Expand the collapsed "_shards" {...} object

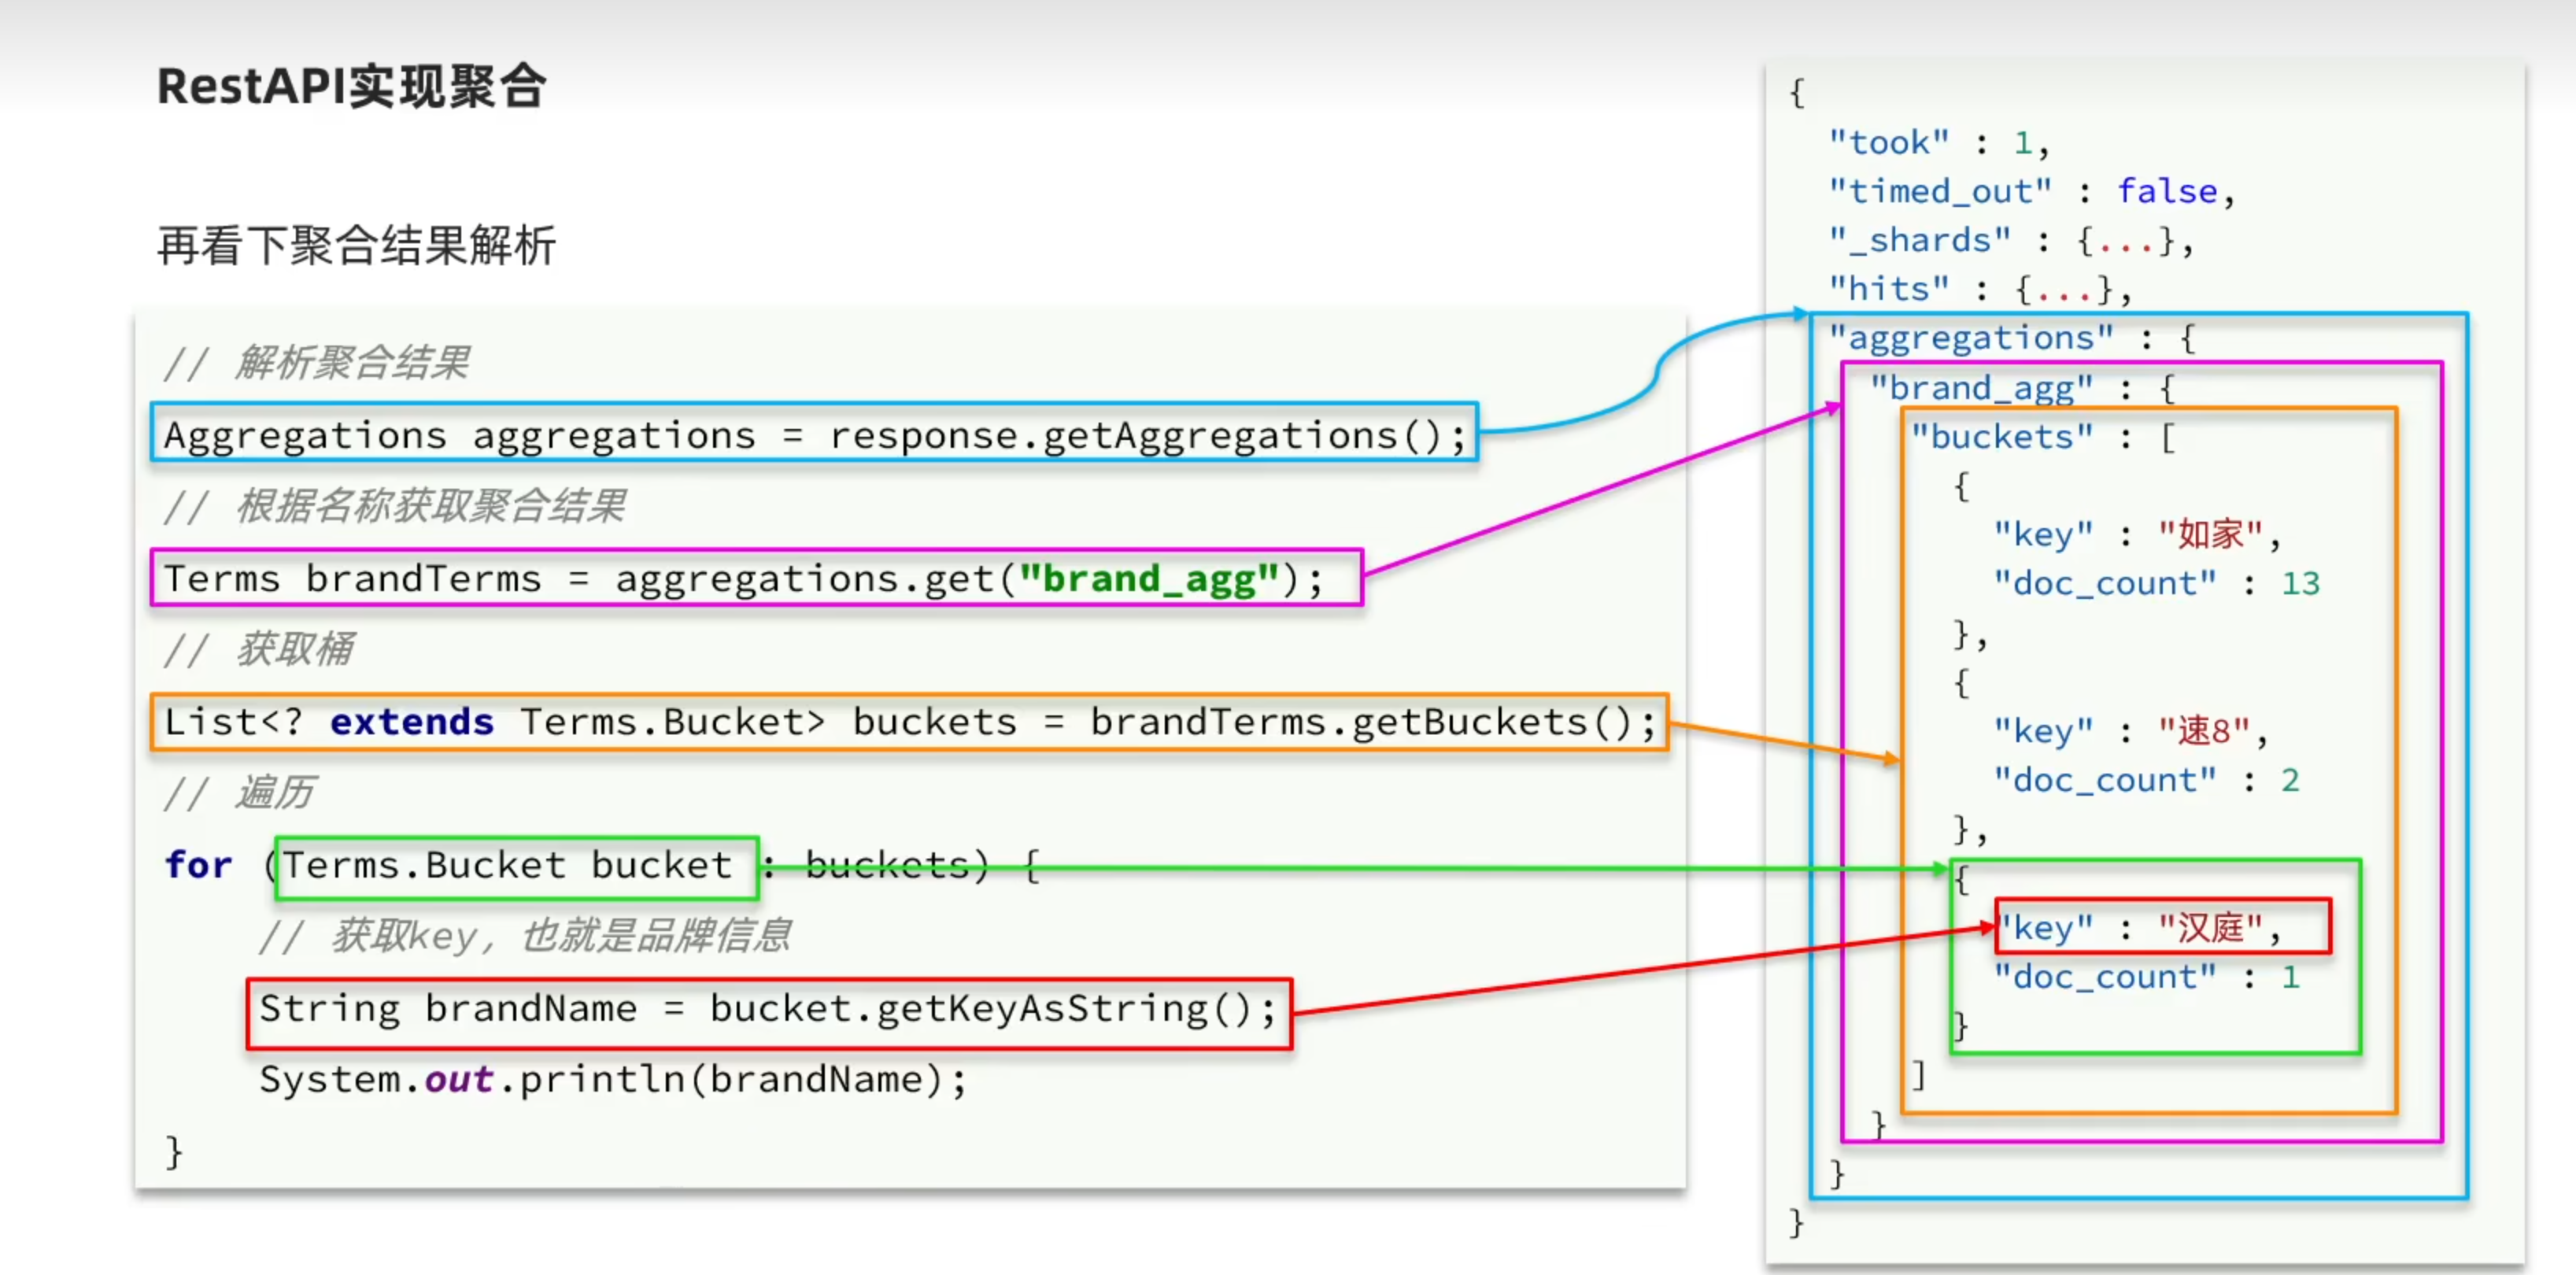(2124, 241)
